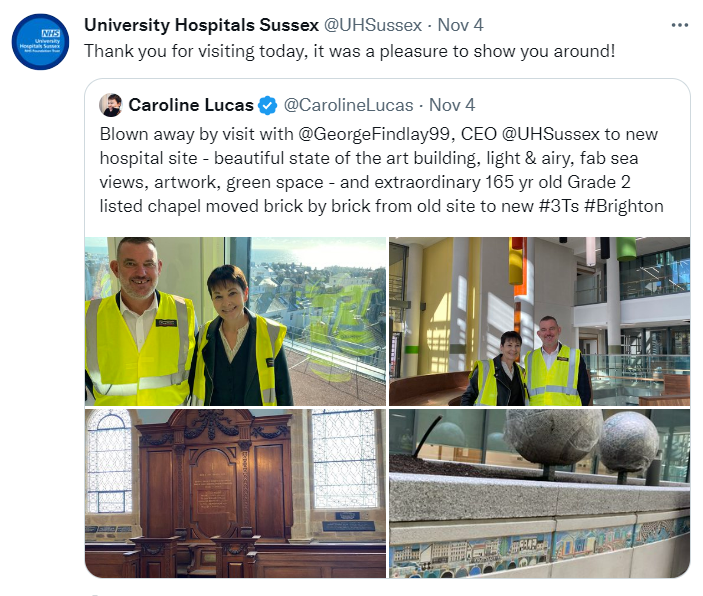Open the #Brighton hashtag
Screen dimensions: 703x596
click(x=624, y=206)
